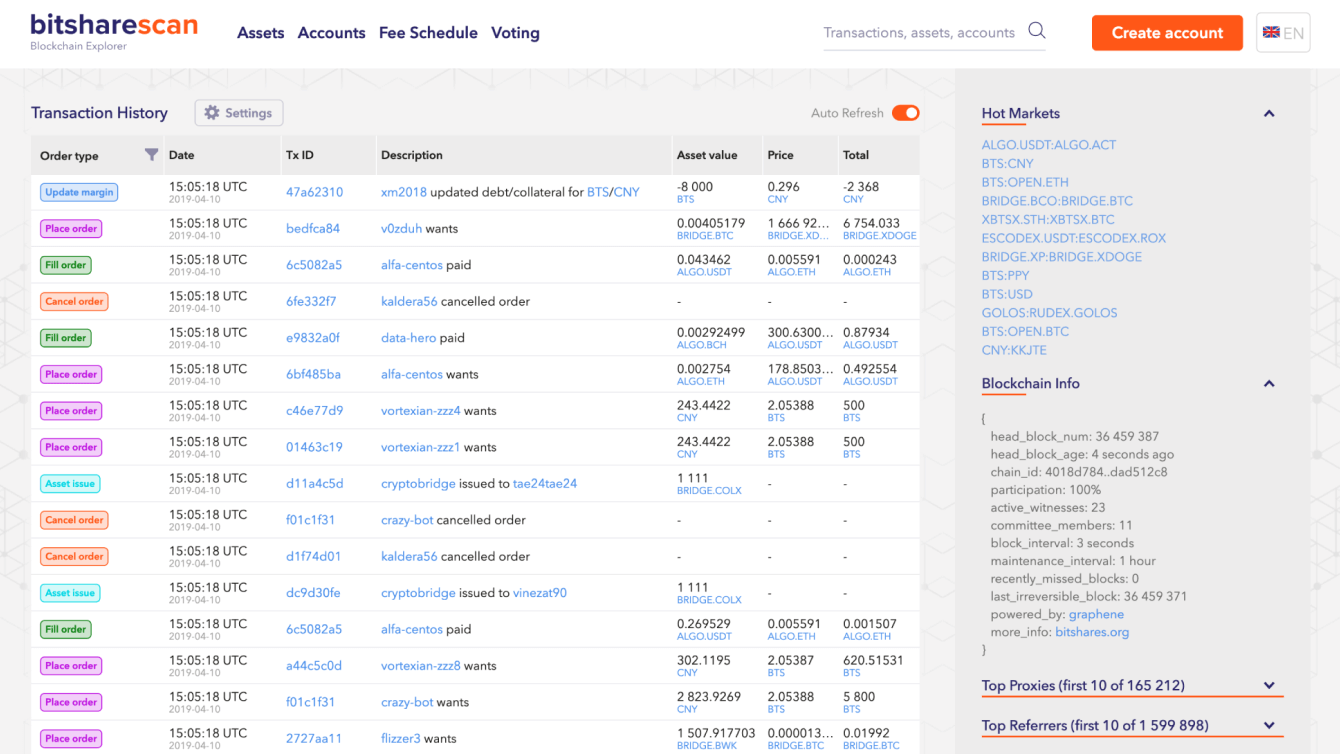
Task: Switch to the Fee Schedule page
Action: point(428,32)
